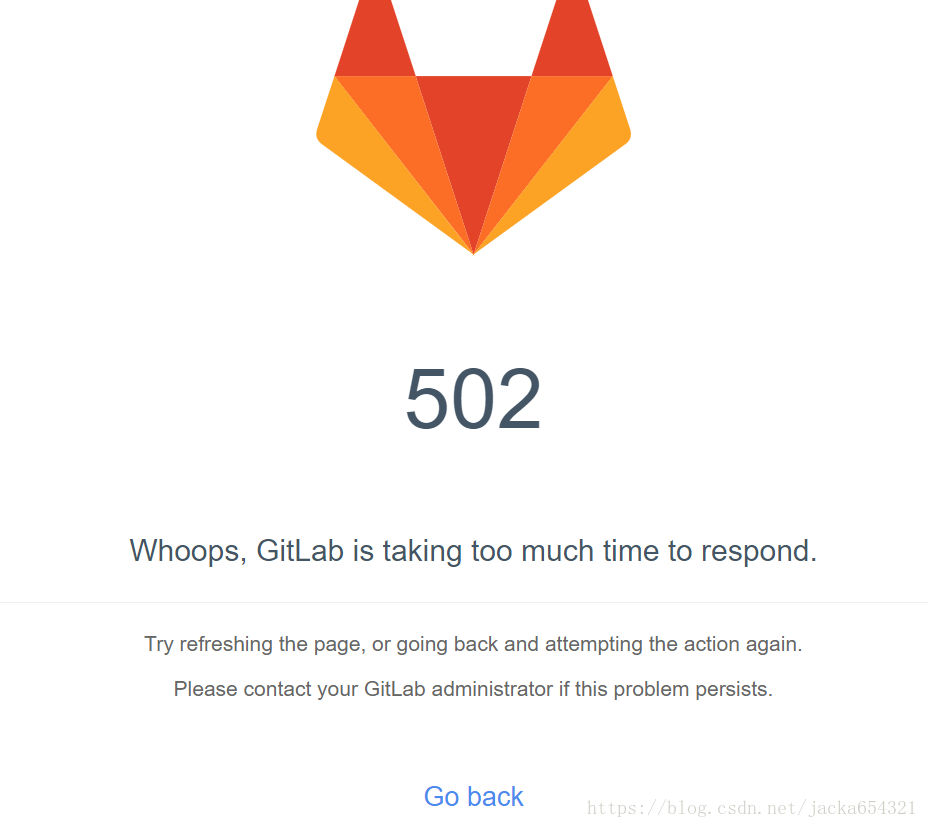Click the 'Please contact your GitLab administrator' line
Viewport: 928px width, 828px height.
(473, 689)
